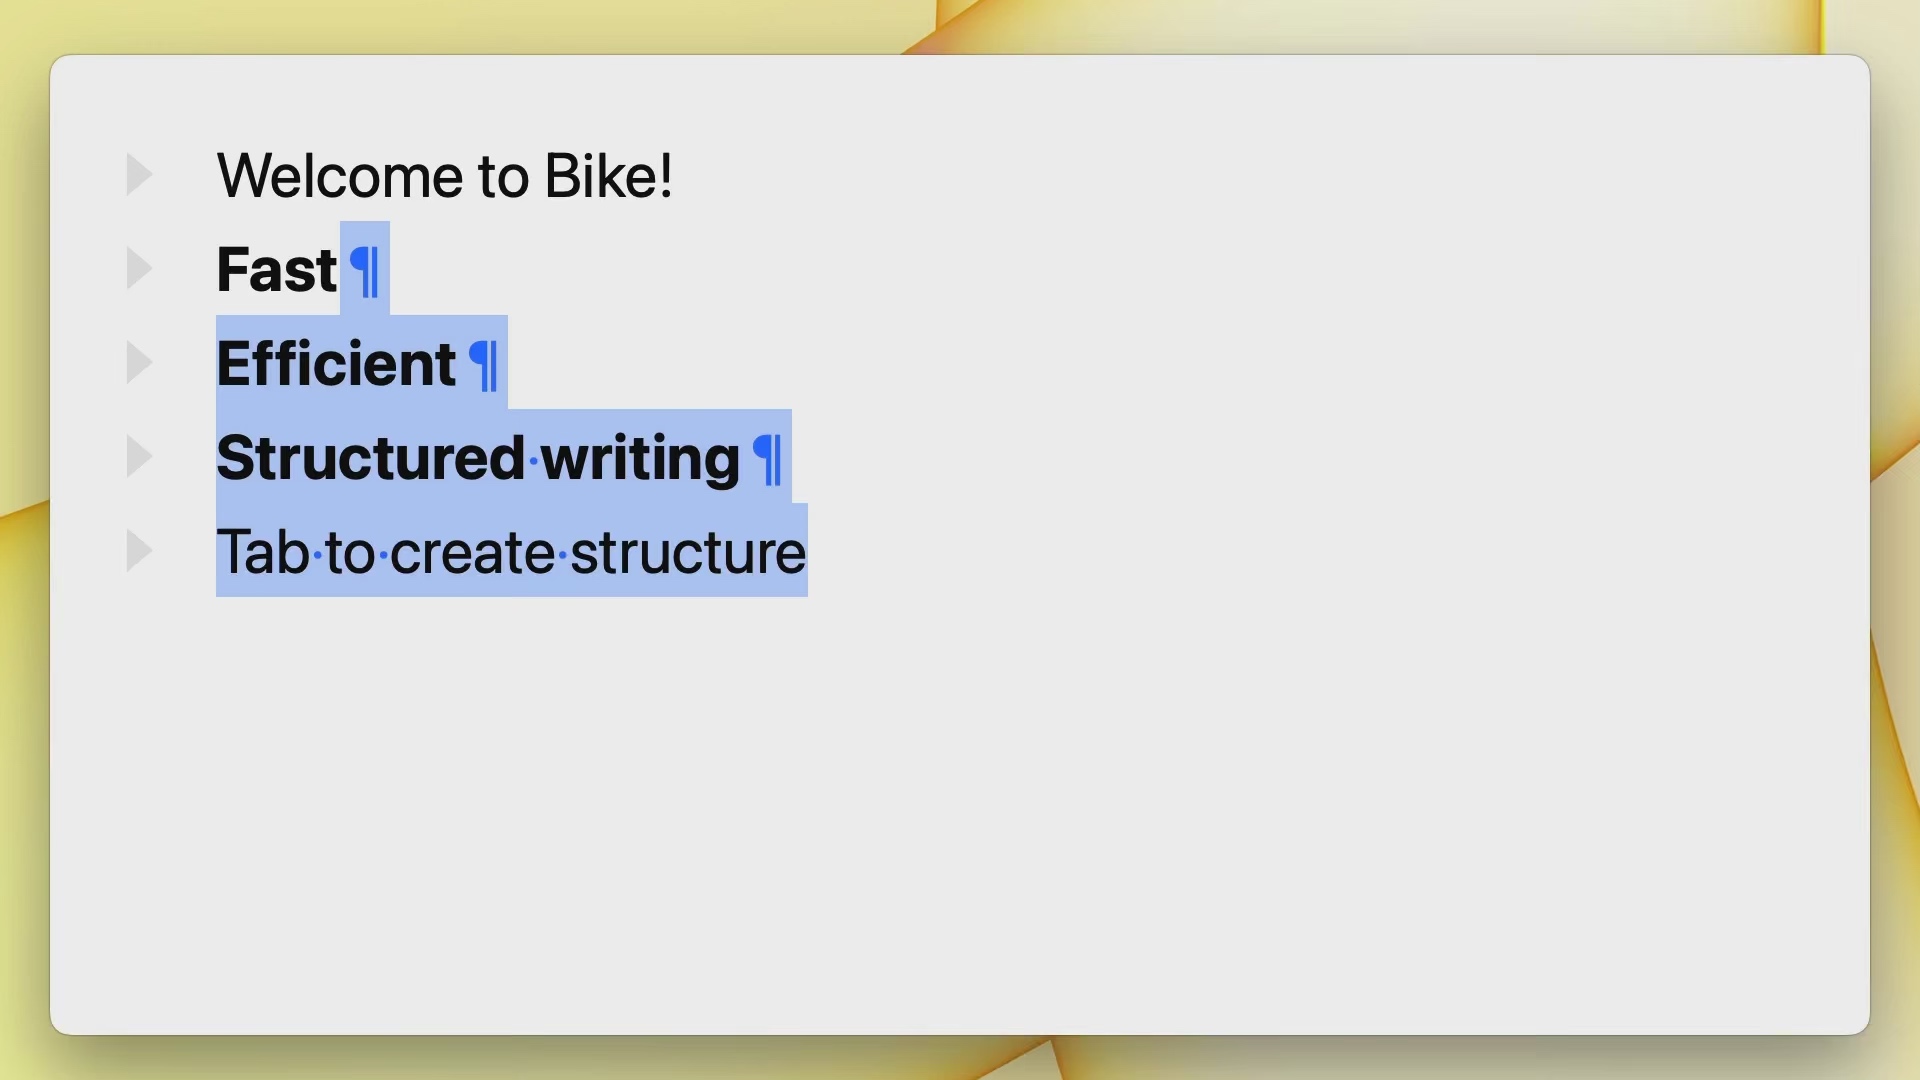Collapse the 'Efficient' row disclosure triangle
Image resolution: width=1920 pixels, height=1080 pixels.
click(139, 363)
